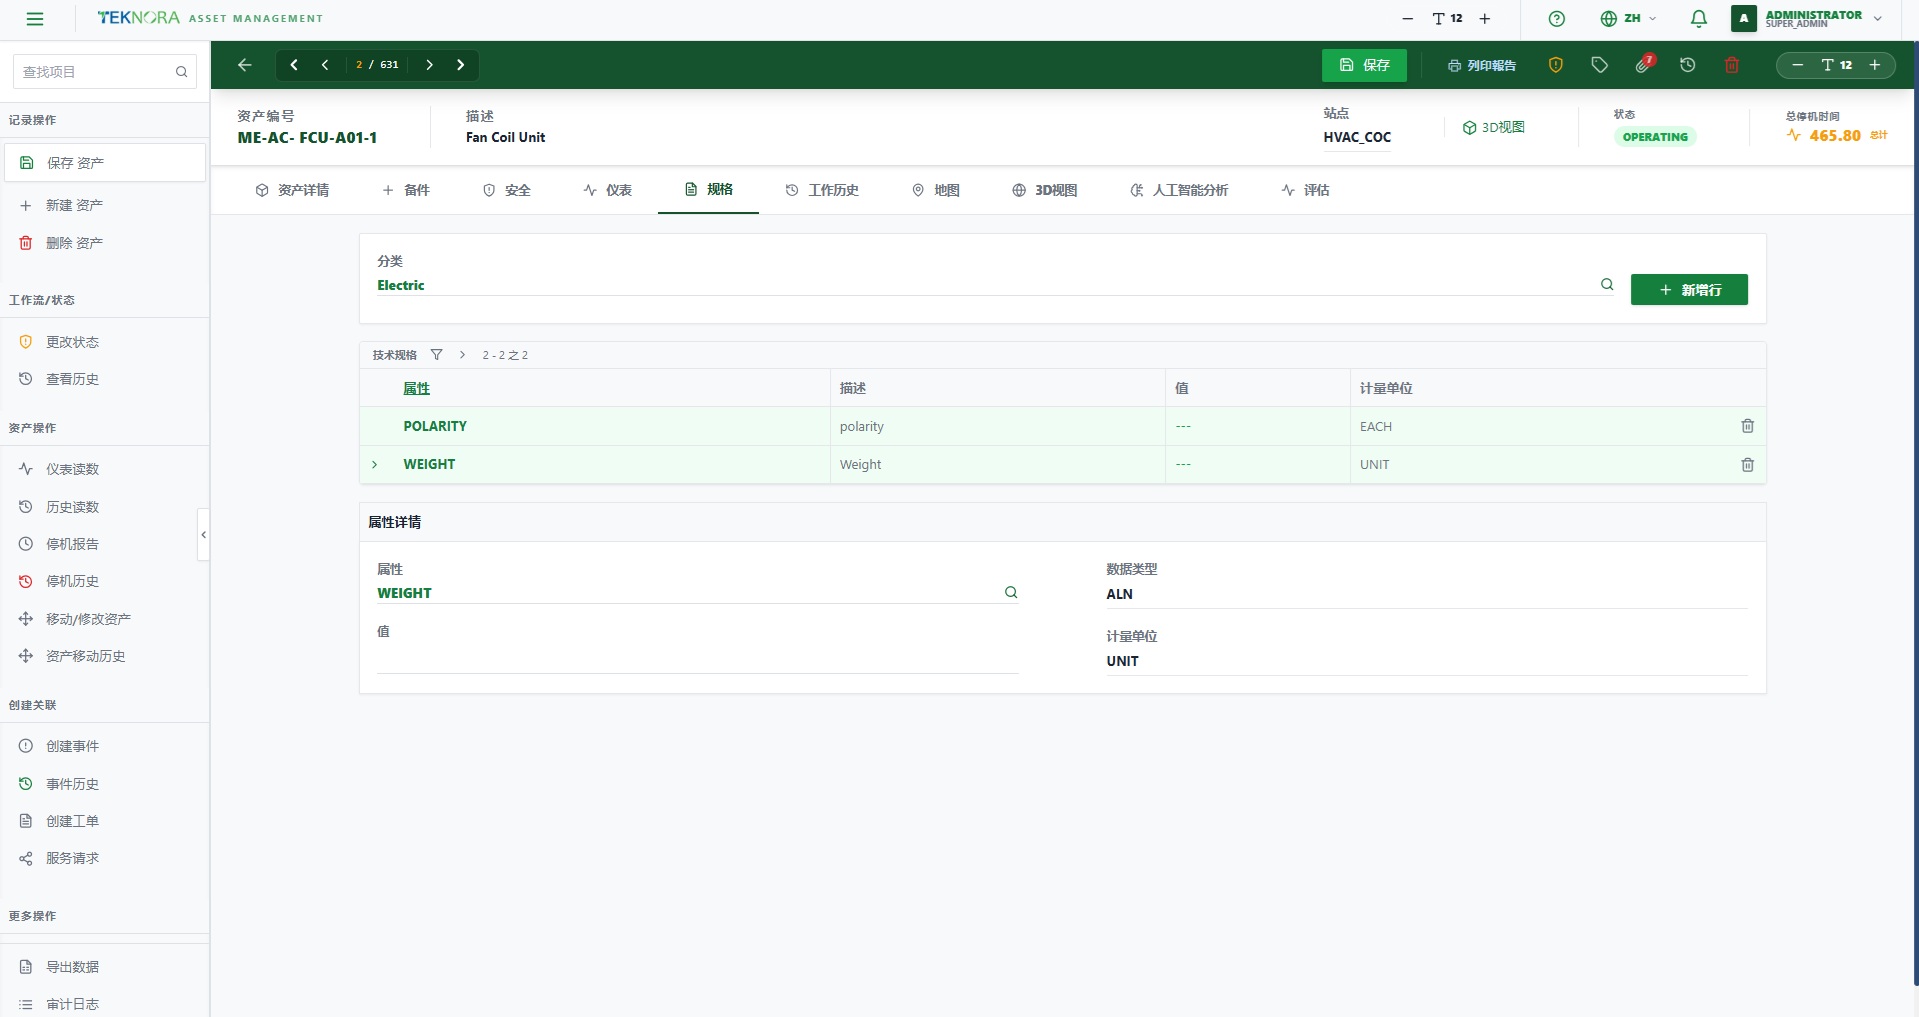This screenshot has width=1919, height=1017.
Task: Go back with the left arrow icon
Action: tap(245, 65)
